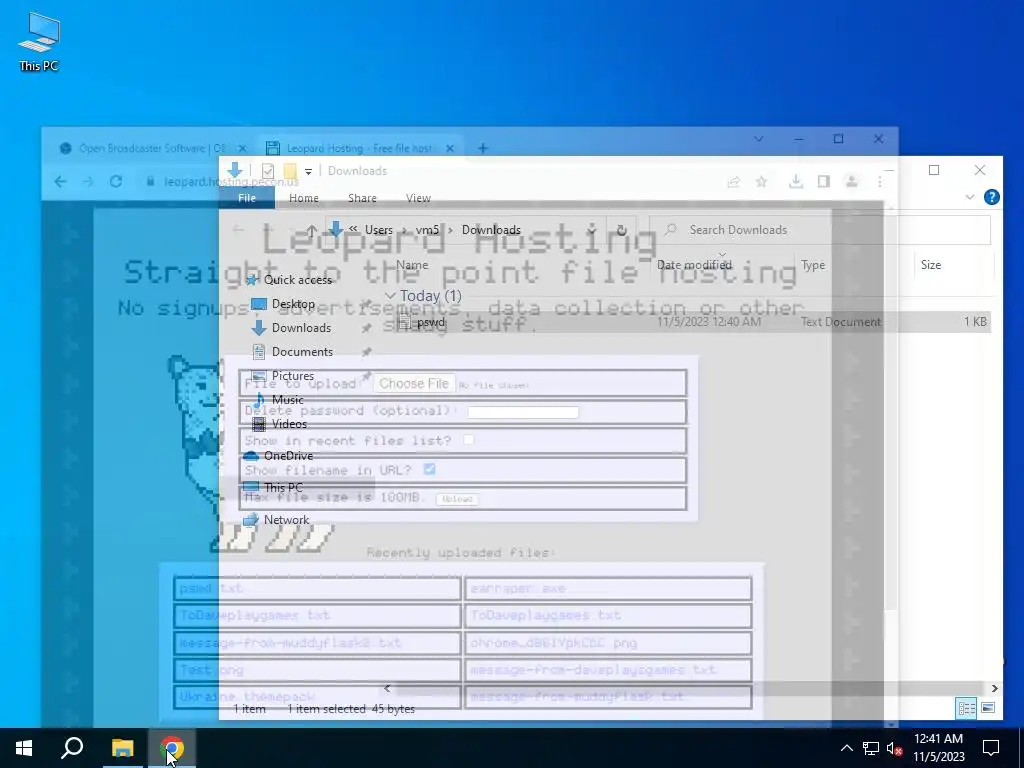
Task: Go up one folder level in Explorer
Action: click(312, 230)
